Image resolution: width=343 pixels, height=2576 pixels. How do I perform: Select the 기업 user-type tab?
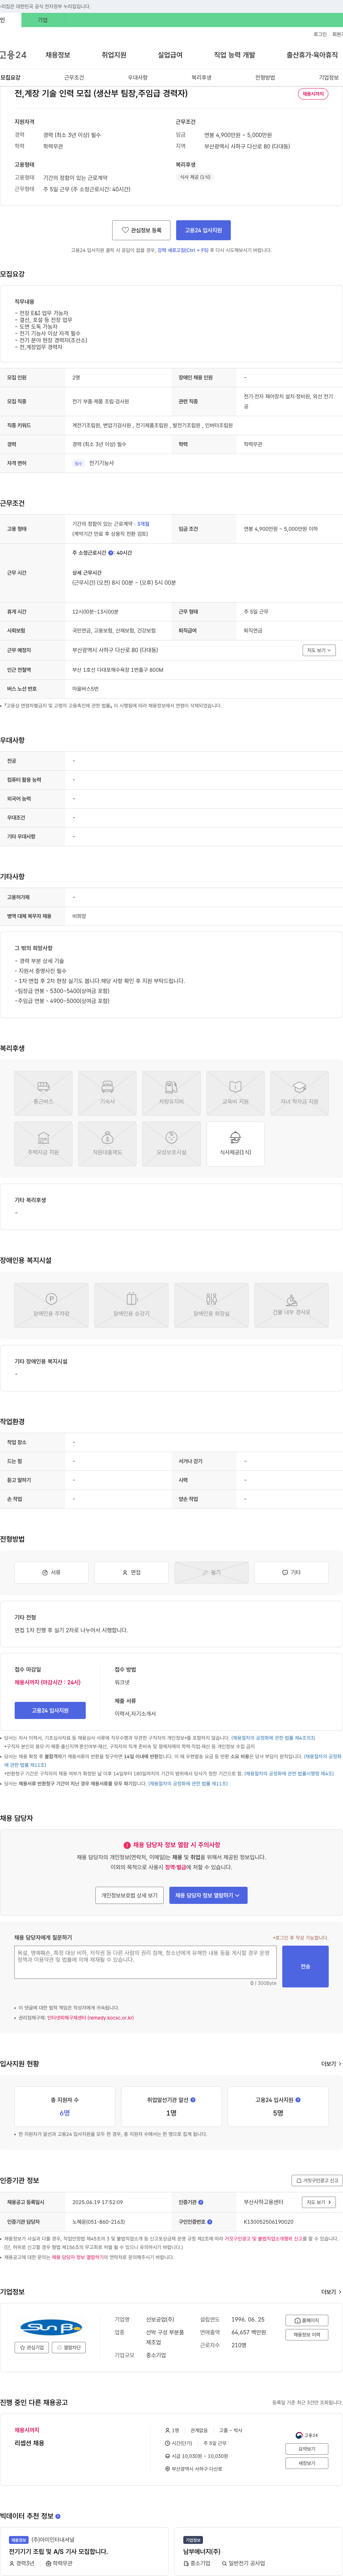42,20
